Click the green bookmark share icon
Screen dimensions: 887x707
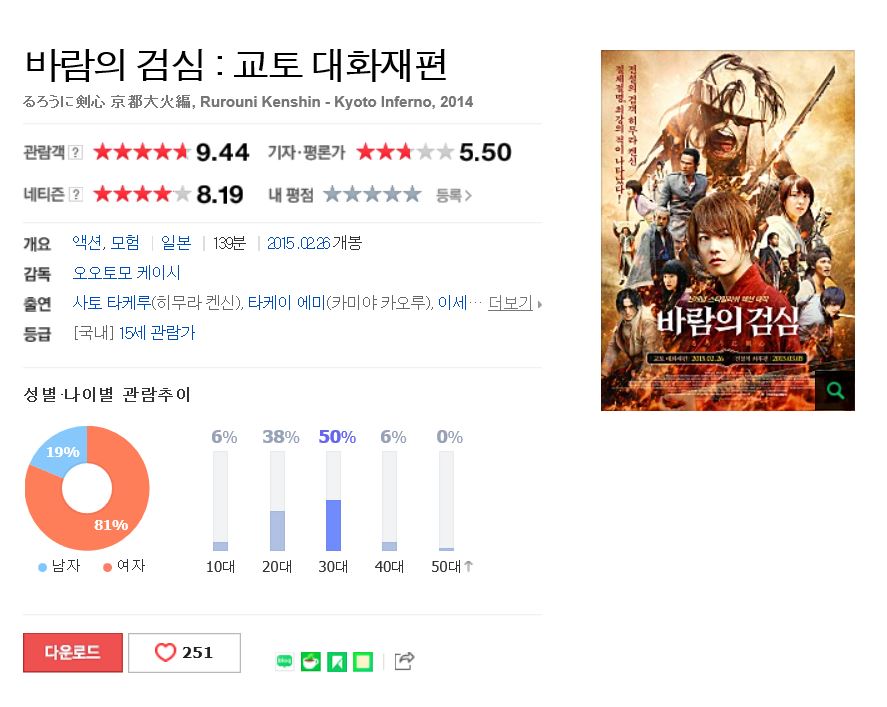point(337,661)
